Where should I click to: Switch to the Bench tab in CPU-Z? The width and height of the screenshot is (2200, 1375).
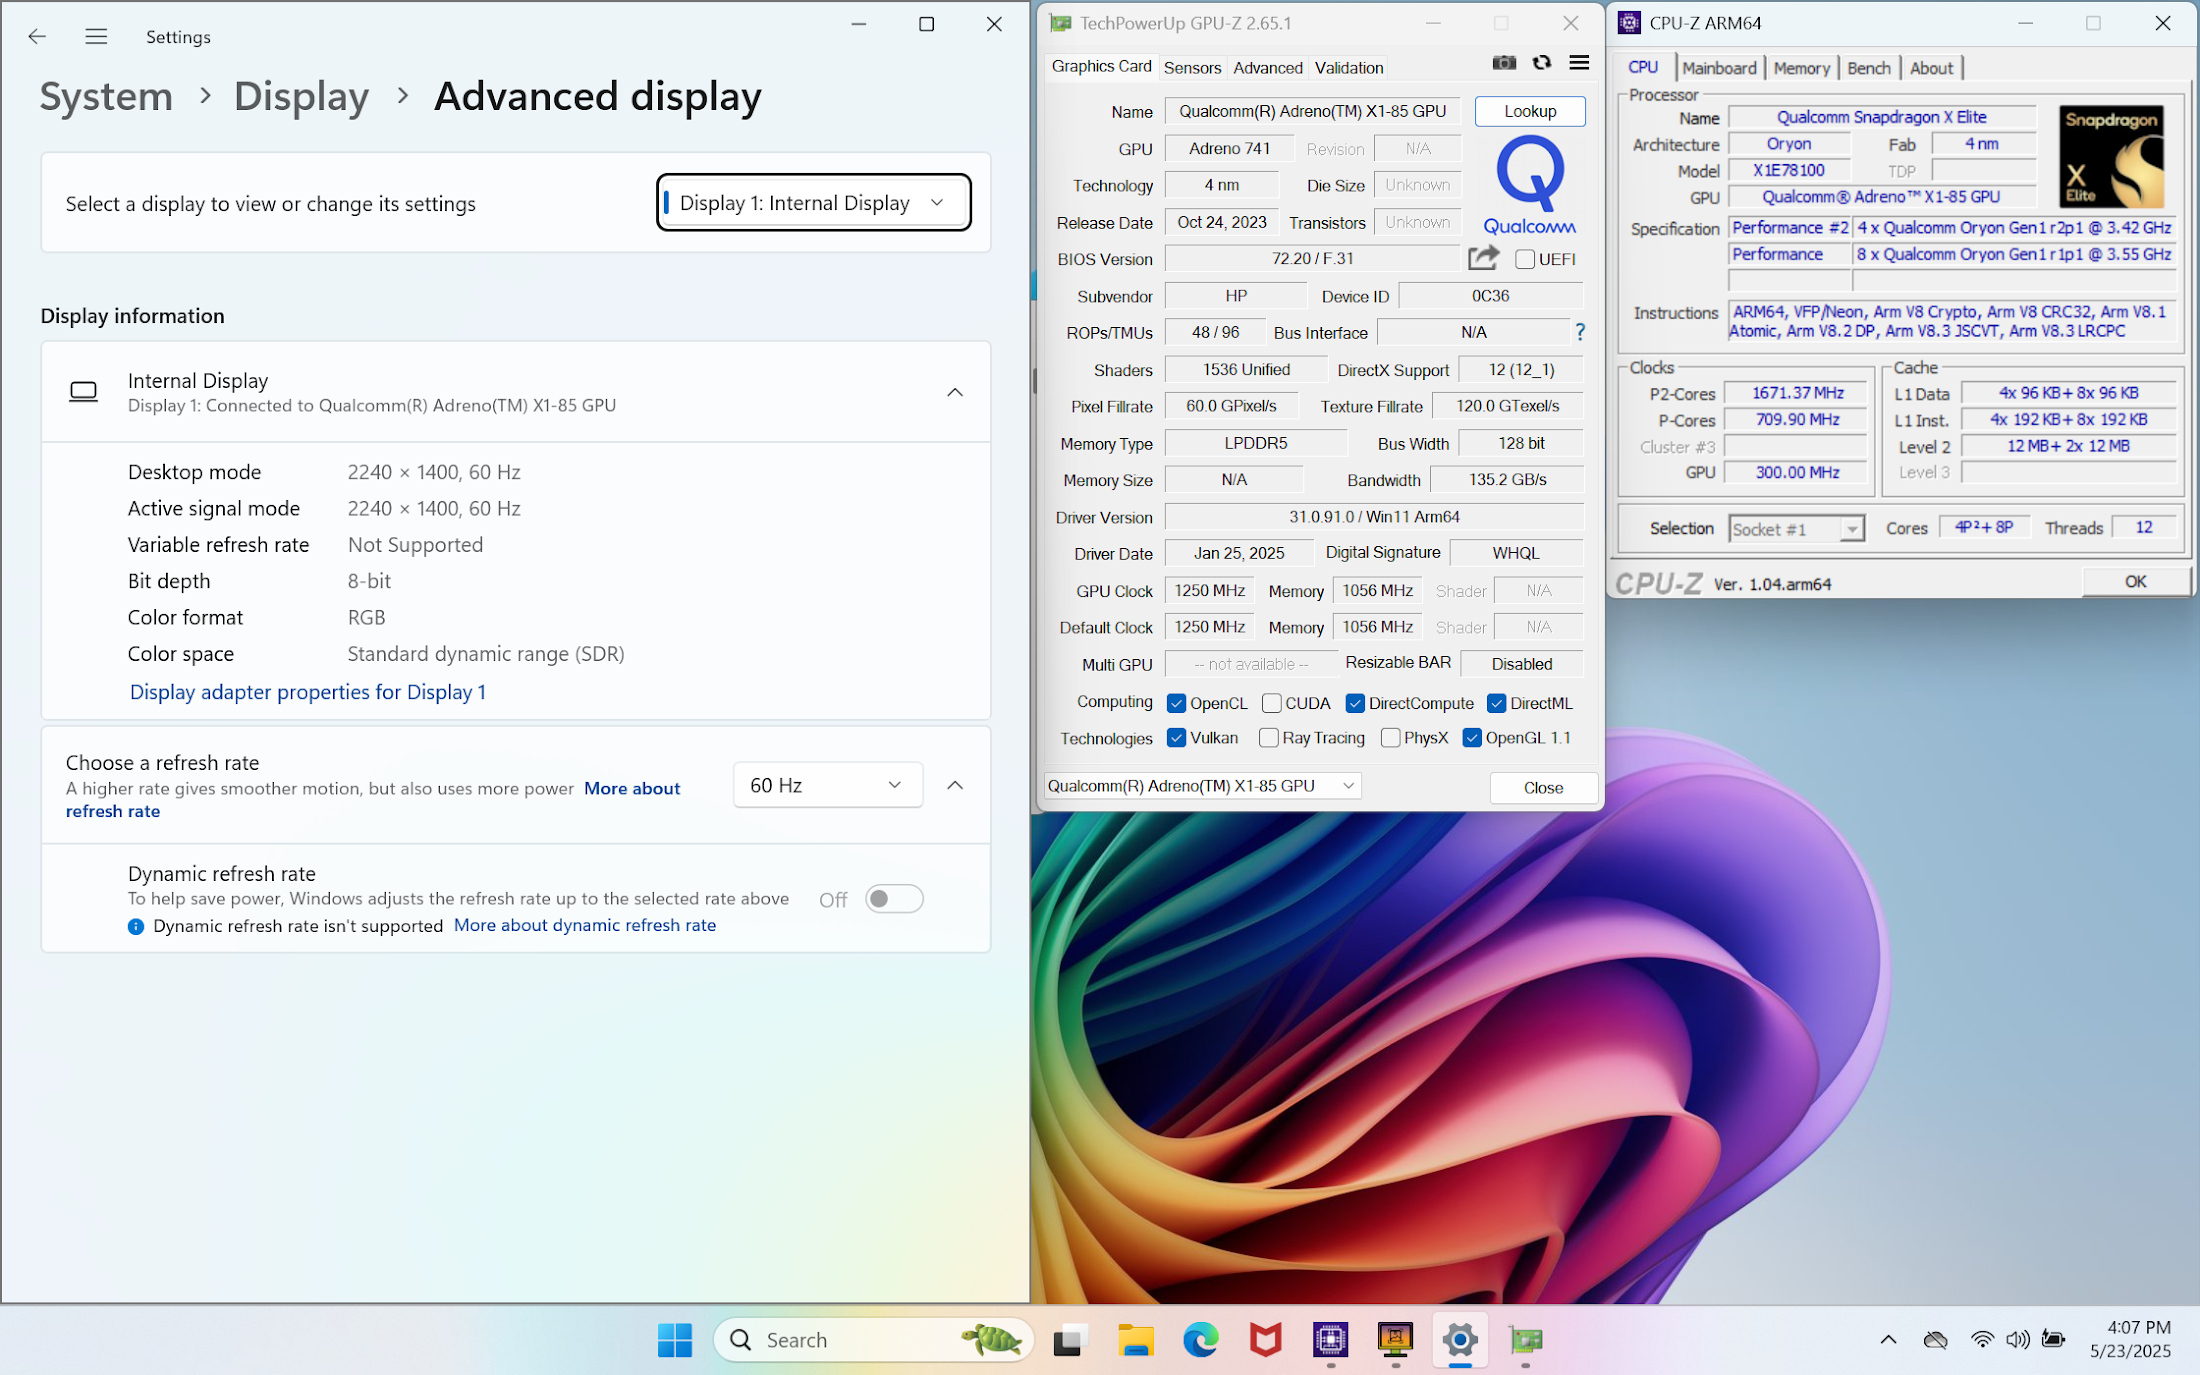coord(1868,68)
